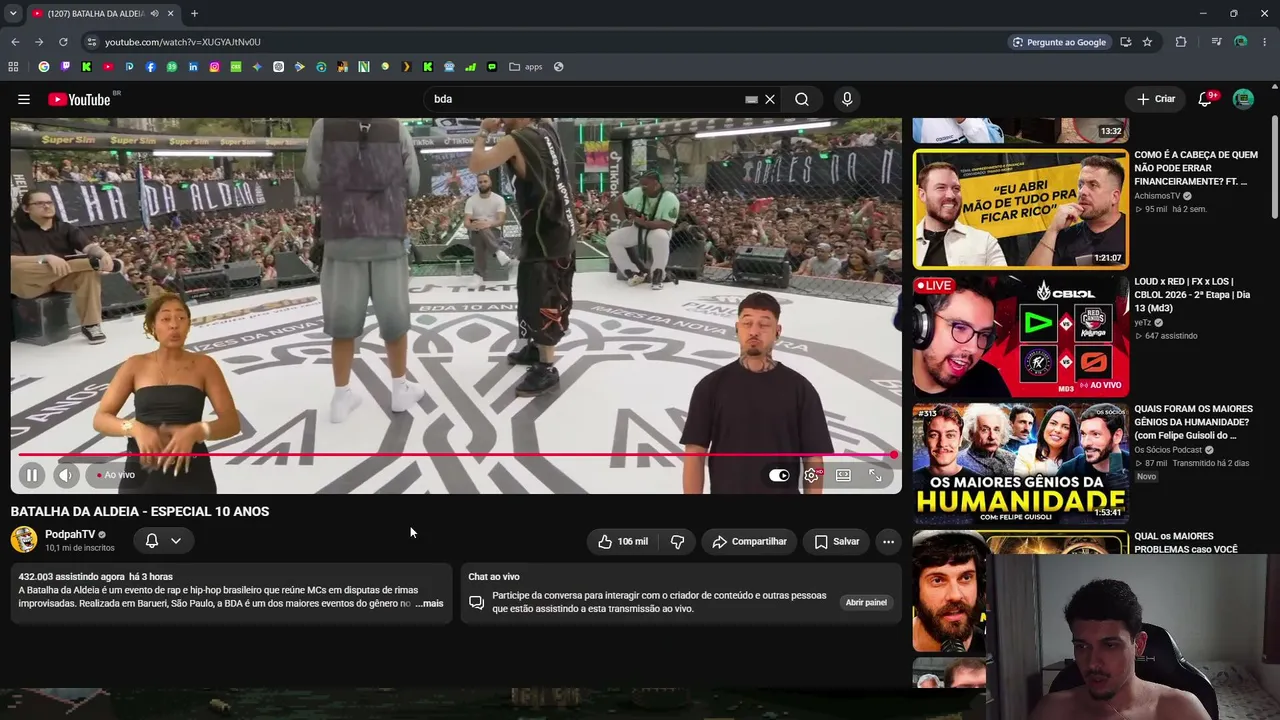Open a new browser tab
The width and height of the screenshot is (1280, 720).
(194, 14)
